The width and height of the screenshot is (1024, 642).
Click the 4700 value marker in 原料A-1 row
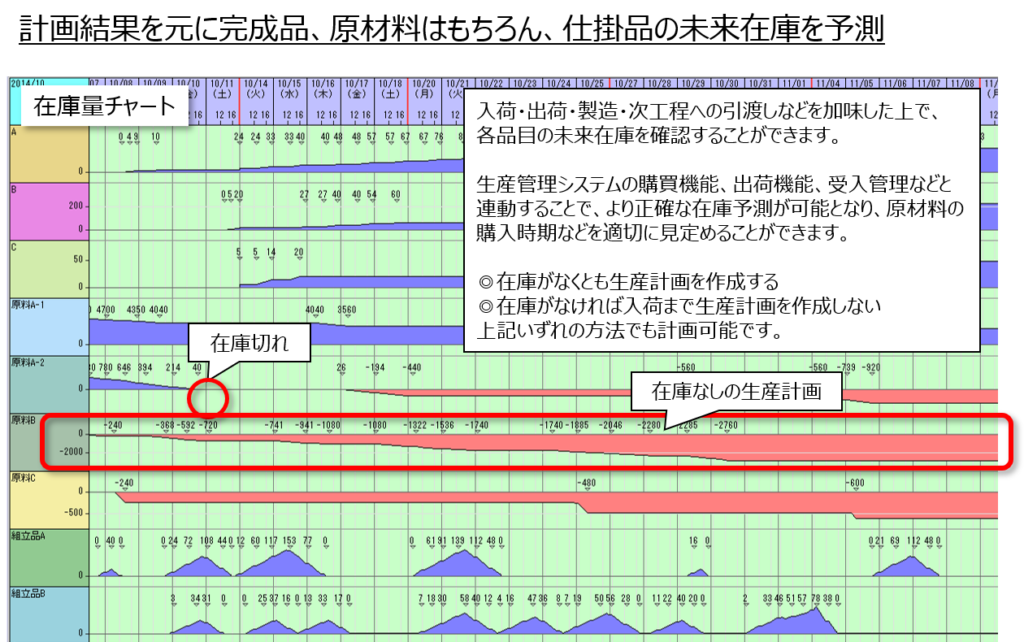point(107,310)
